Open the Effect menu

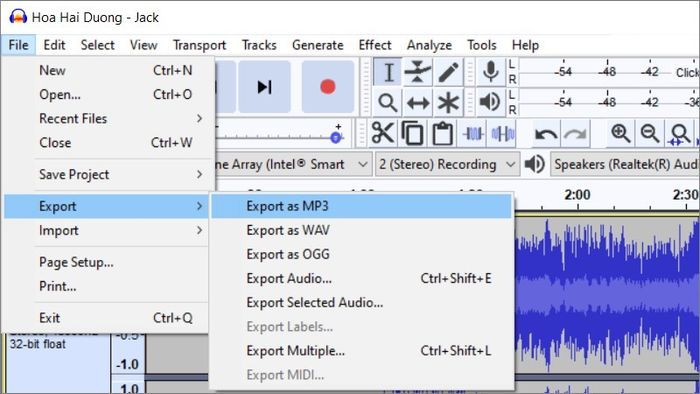[375, 45]
